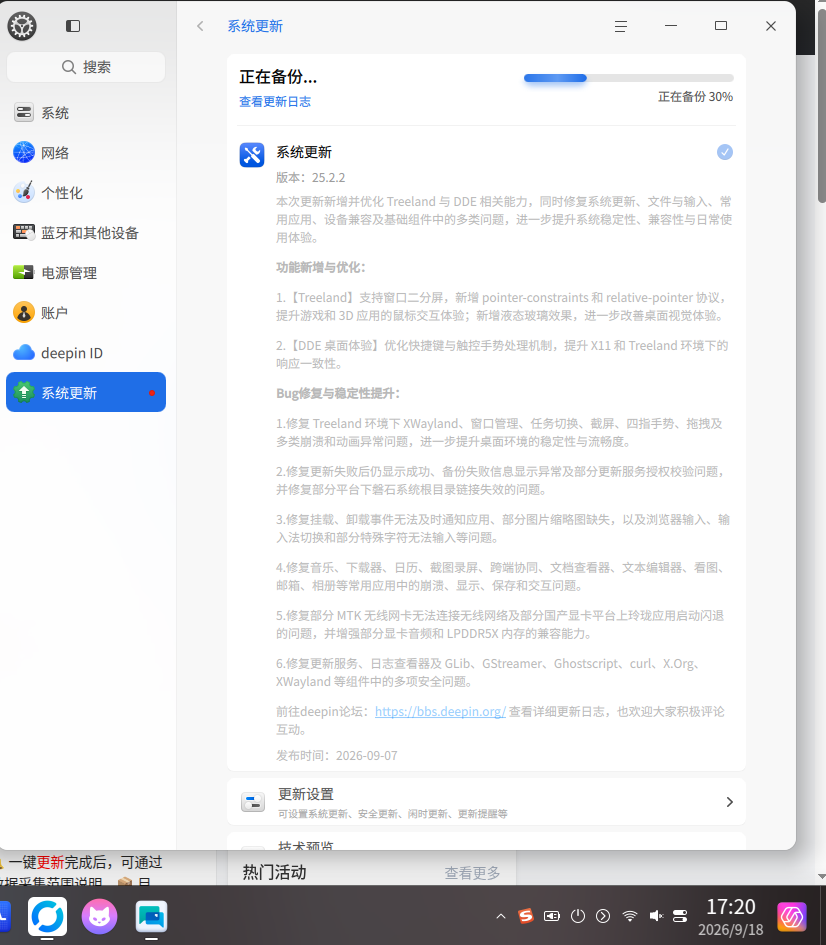Open the 系统 settings category

(x=86, y=113)
